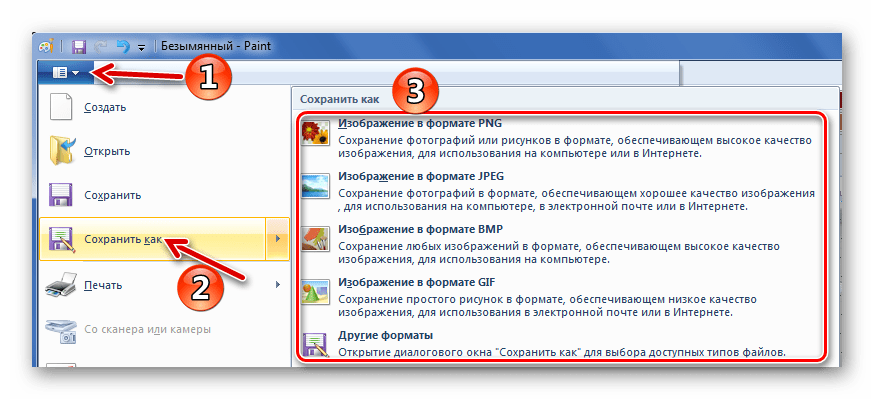The image size is (874, 399).
Task: Click the BMP description starting Сохранение любых изображений
Action: 559,252
